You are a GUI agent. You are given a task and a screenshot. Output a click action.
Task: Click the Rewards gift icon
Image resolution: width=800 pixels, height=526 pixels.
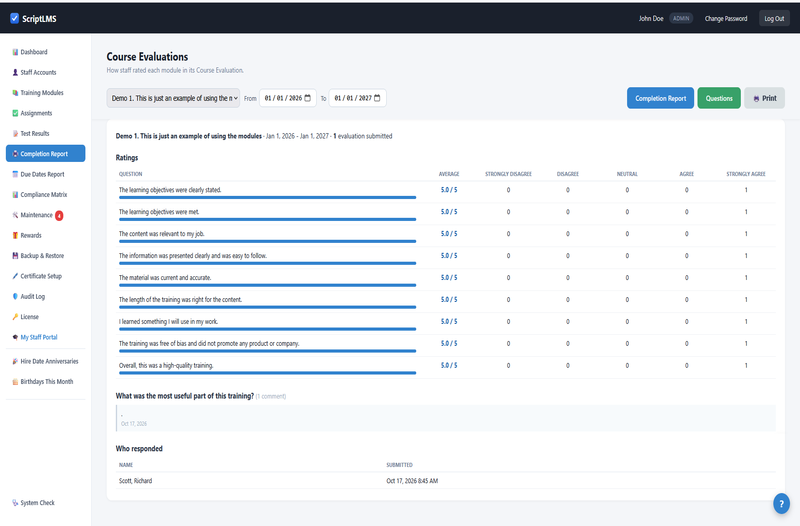(15, 235)
